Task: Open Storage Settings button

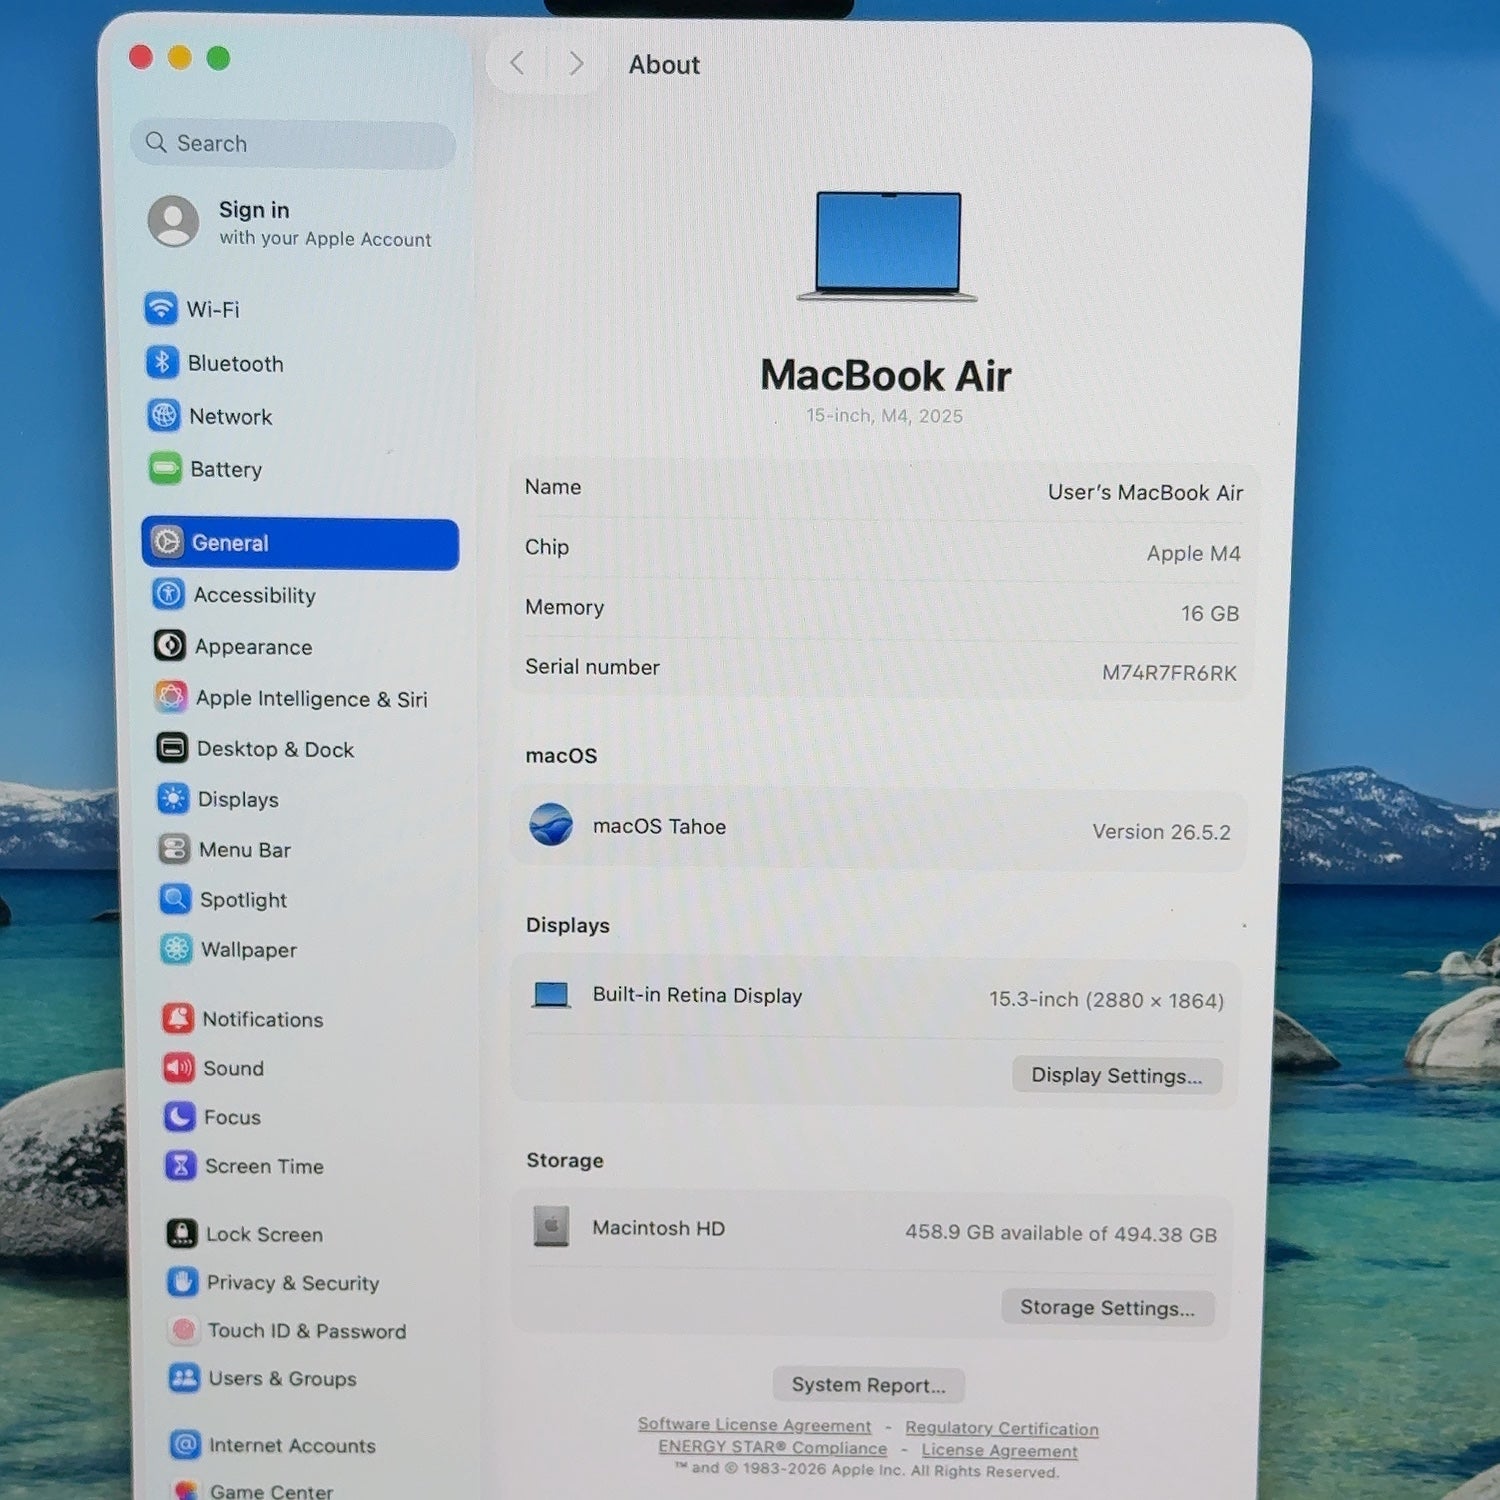Action: point(1108,1307)
